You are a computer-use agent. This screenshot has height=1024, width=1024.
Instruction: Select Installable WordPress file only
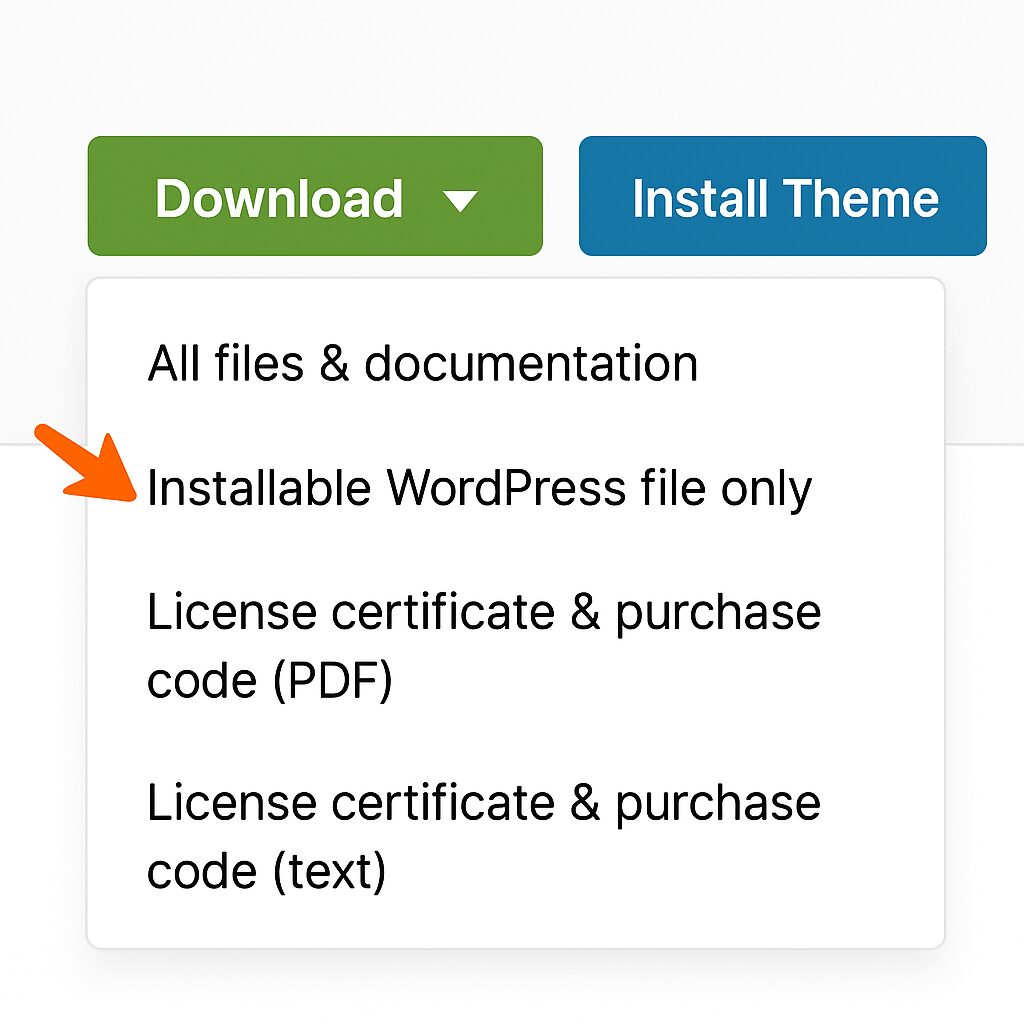click(479, 488)
